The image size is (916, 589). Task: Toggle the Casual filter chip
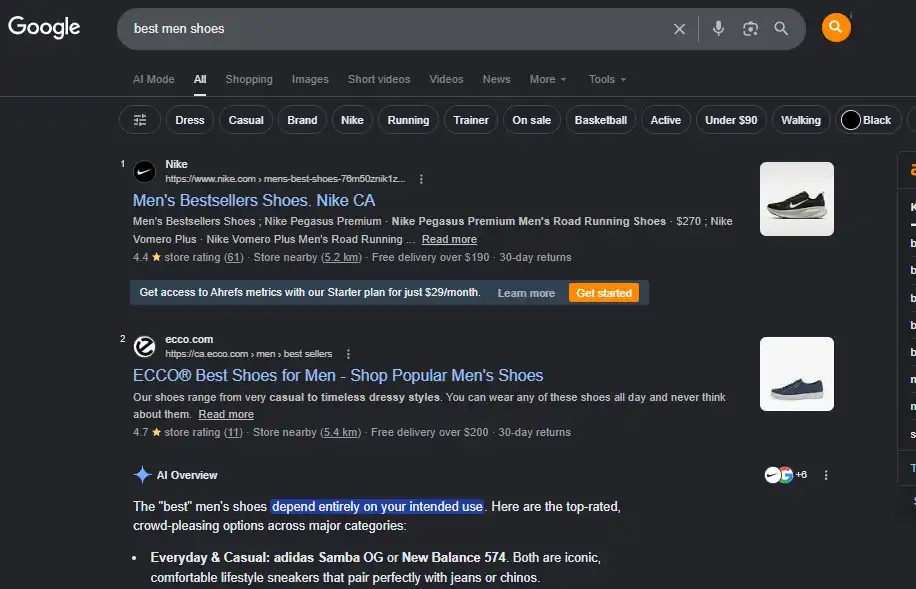(246, 120)
